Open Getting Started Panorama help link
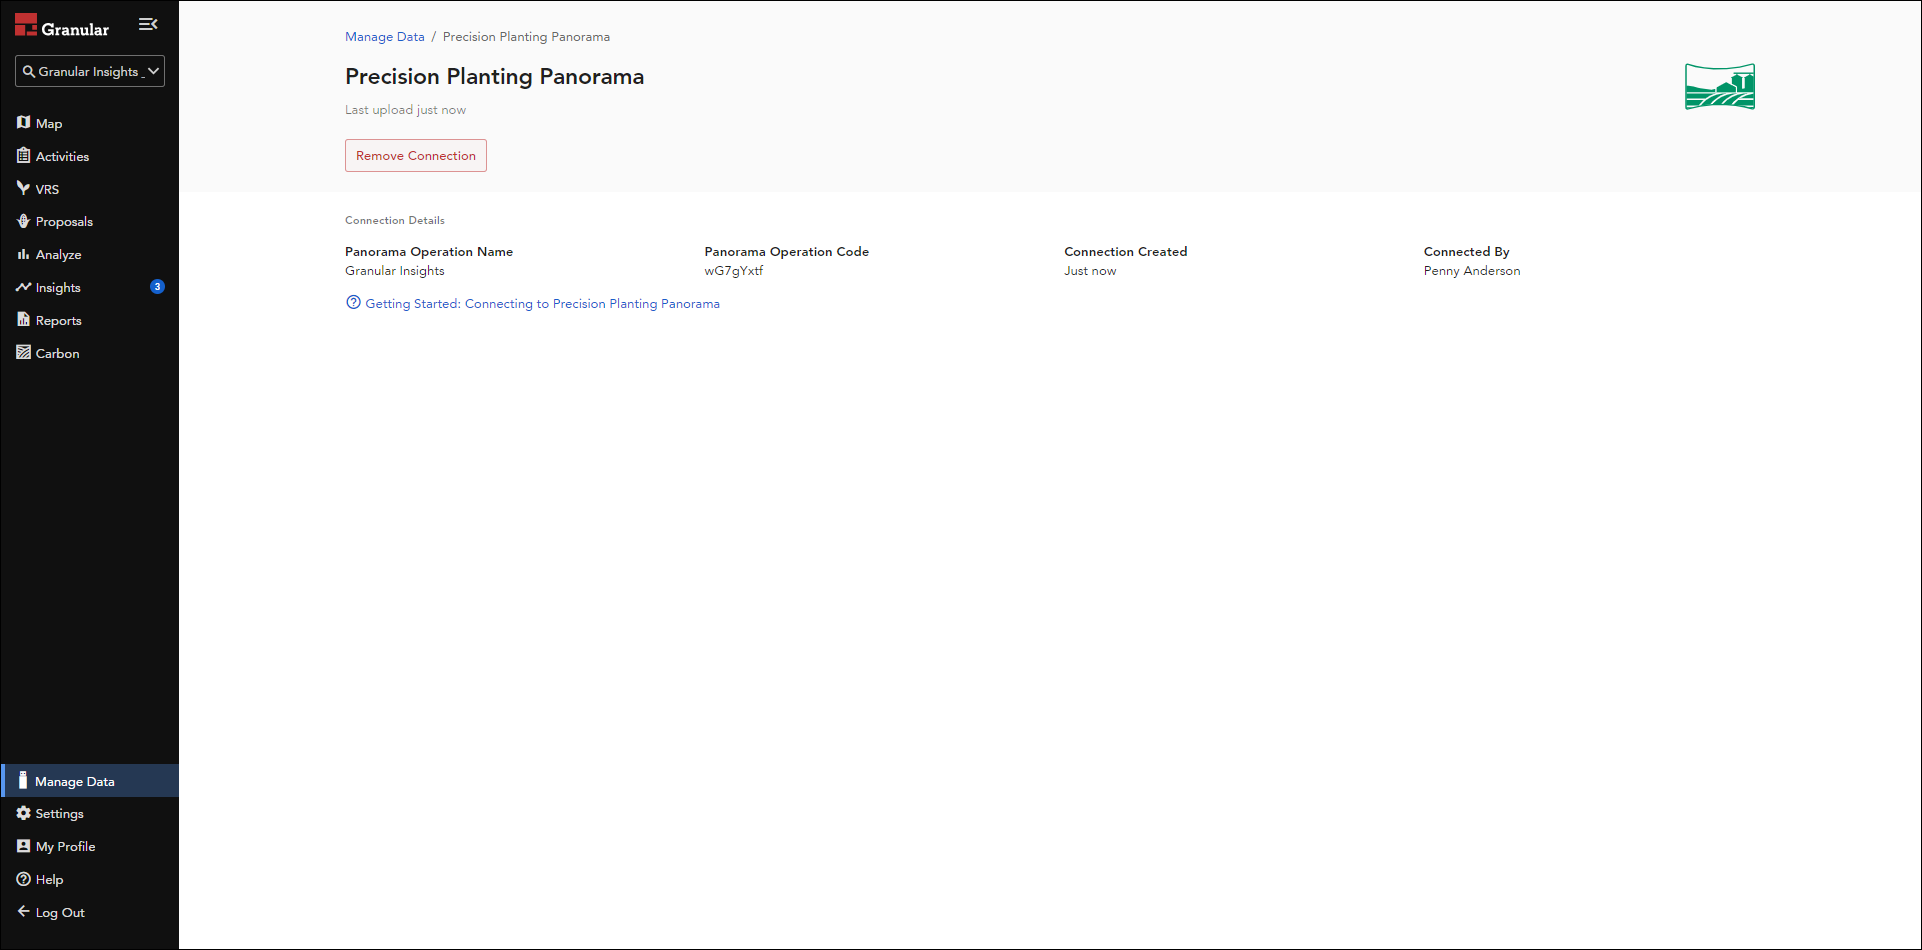Viewport: 1922px width, 950px height. click(542, 304)
